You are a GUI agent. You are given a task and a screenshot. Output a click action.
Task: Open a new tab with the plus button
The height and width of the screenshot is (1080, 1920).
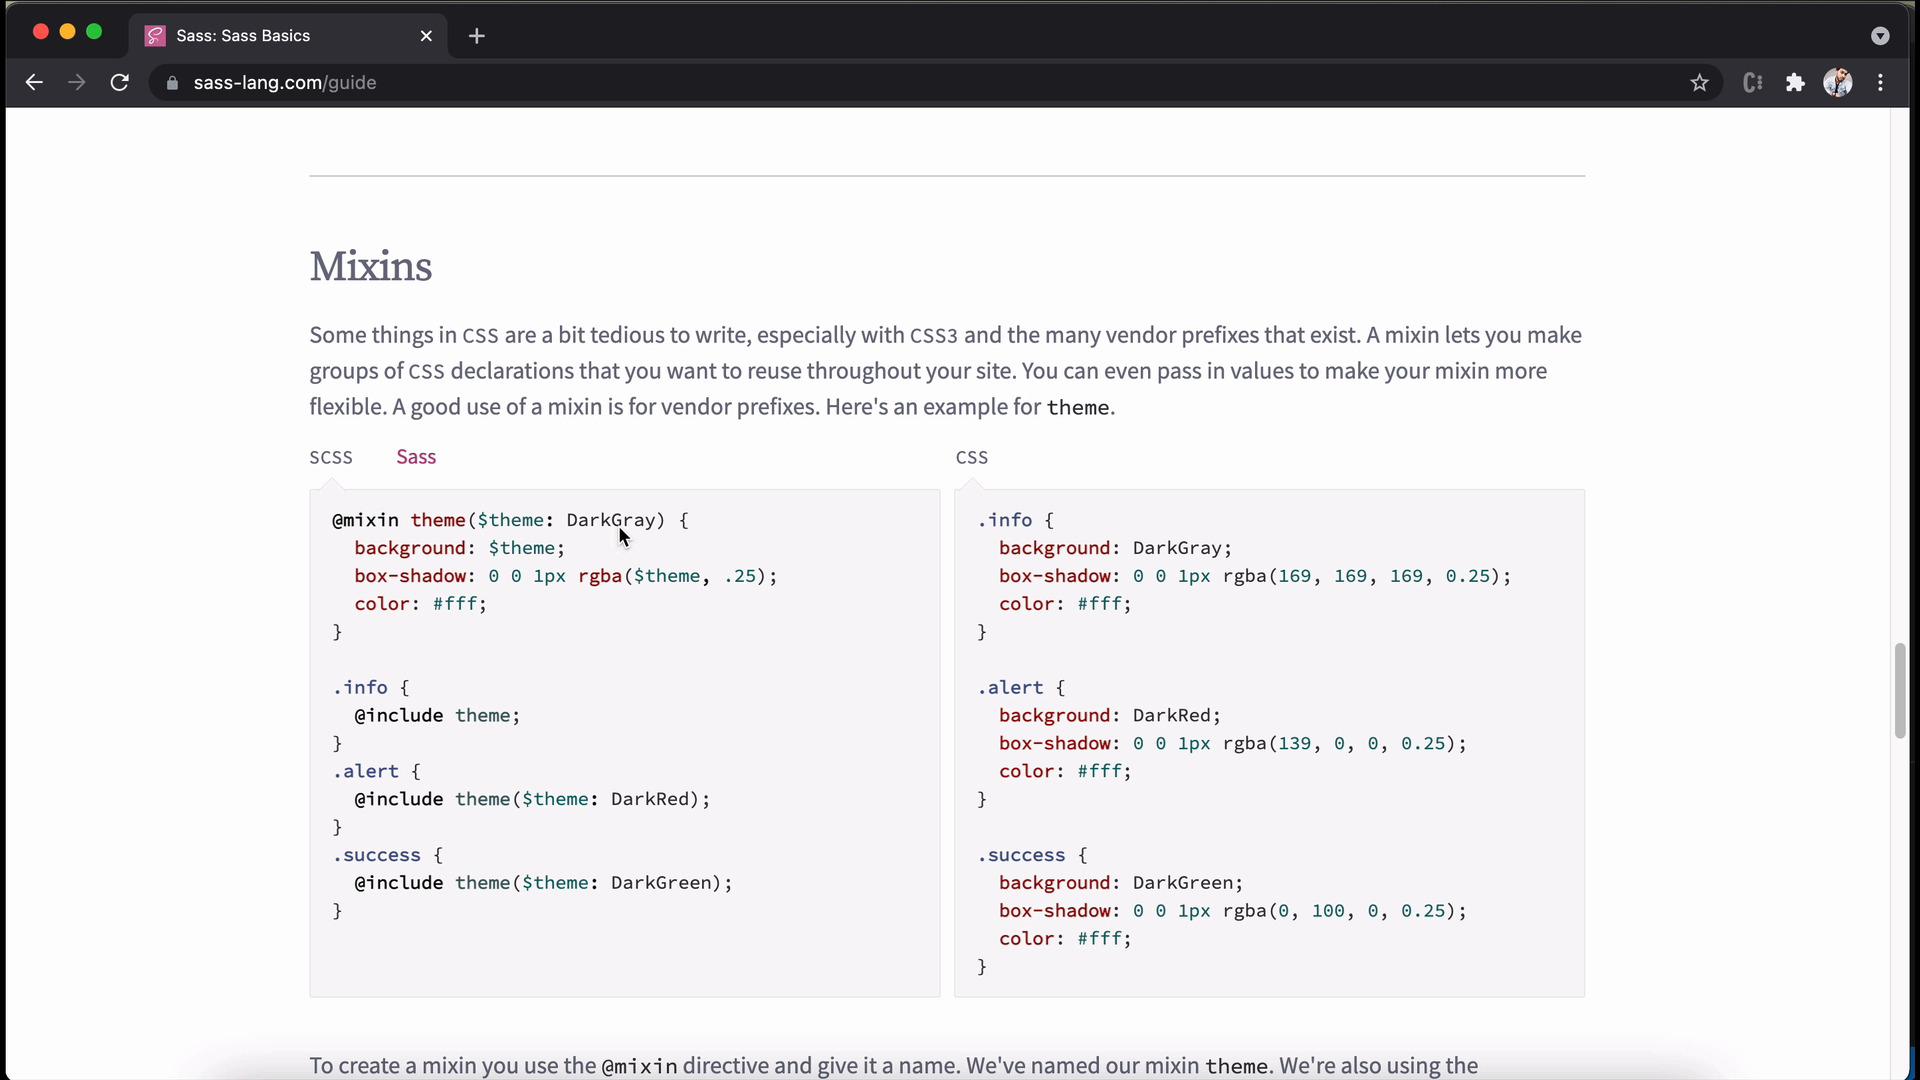[477, 36]
